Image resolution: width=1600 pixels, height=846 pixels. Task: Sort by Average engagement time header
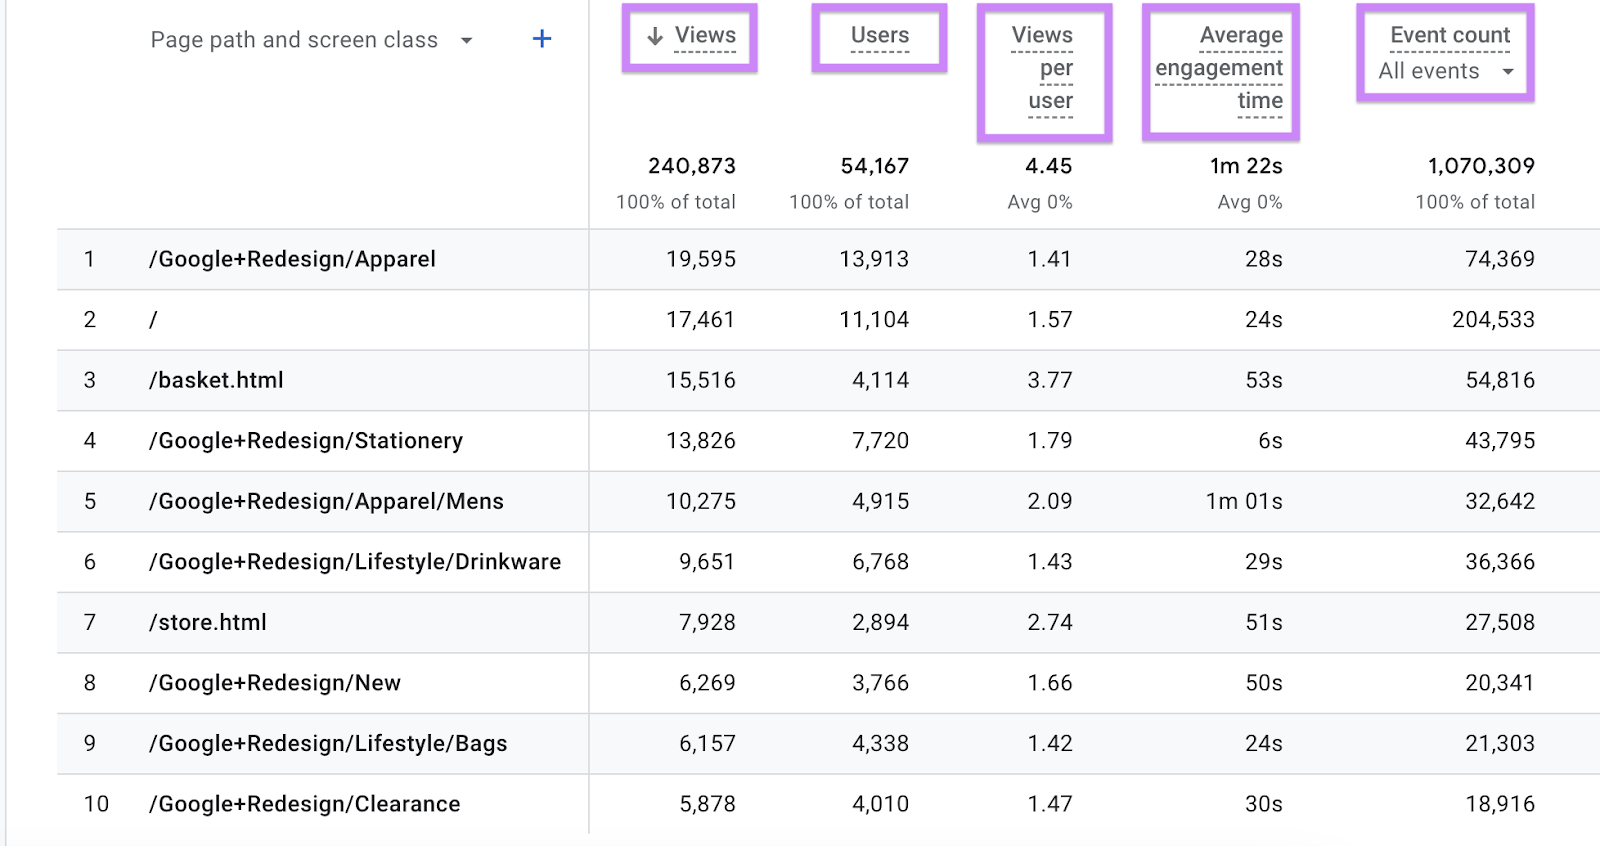click(1219, 68)
